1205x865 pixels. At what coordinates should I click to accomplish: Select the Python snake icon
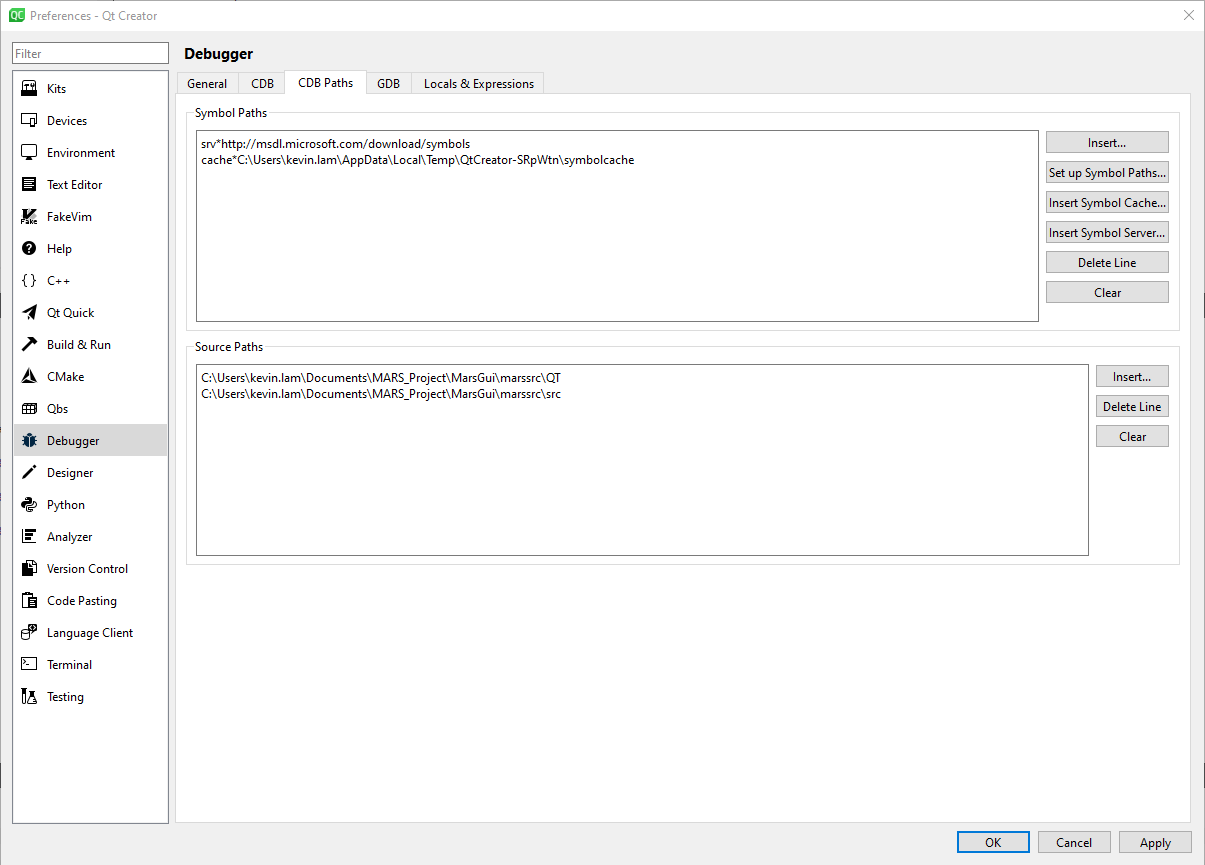pyautogui.click(x=29, y=505)
